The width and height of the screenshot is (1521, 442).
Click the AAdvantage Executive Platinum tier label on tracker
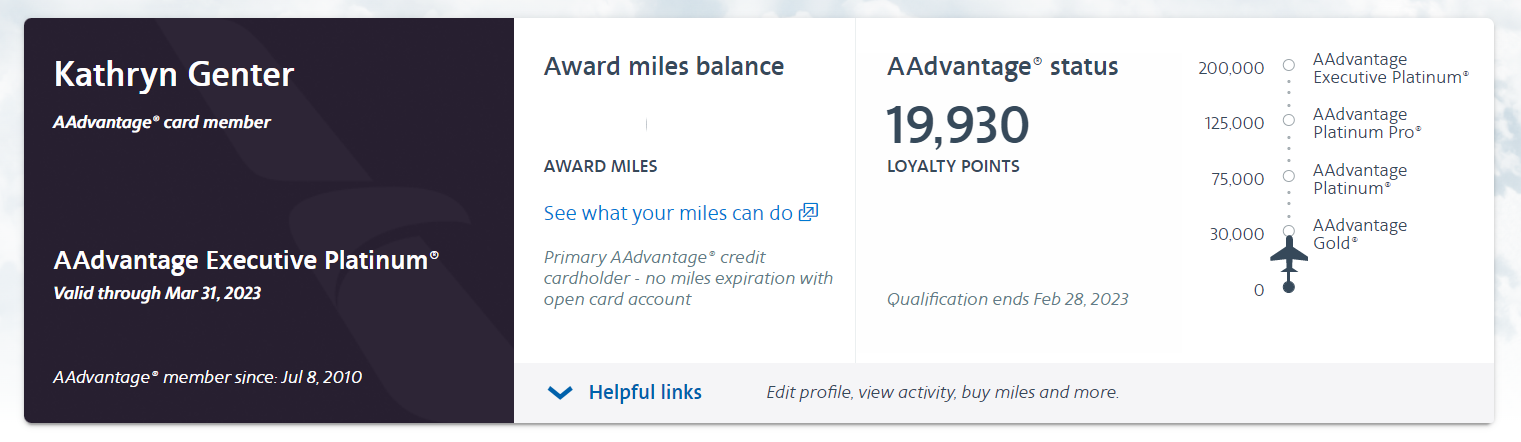point(1390,68)
